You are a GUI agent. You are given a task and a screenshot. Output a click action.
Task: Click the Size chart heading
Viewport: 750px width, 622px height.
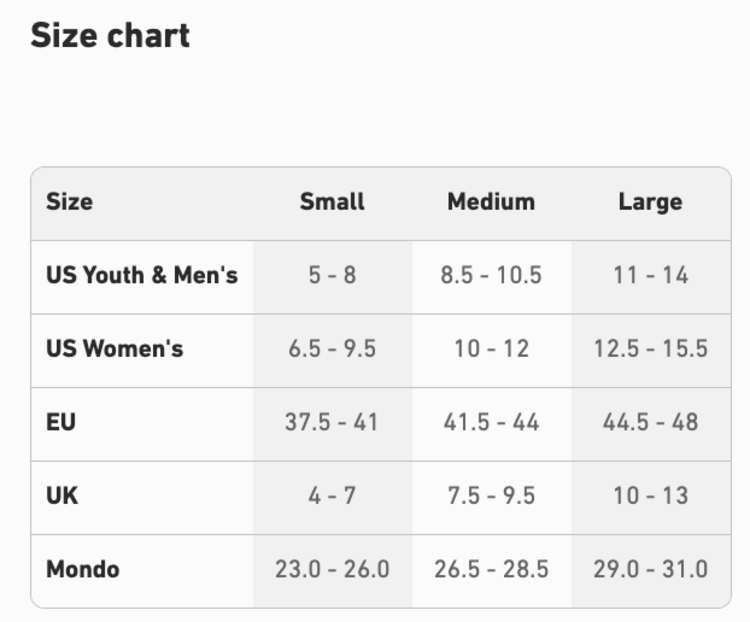tap(110, 36)
